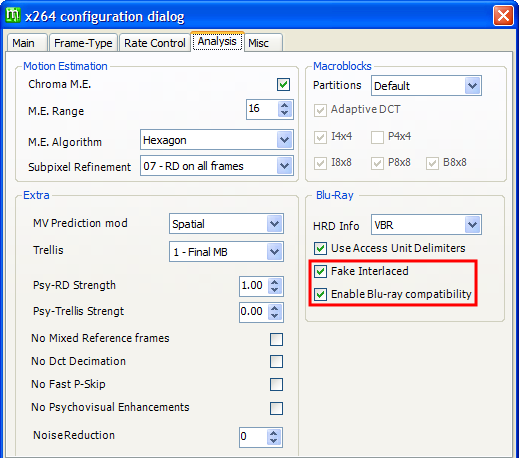The image size is (519, 458).
Task: Toggle the I8x8 checkbox
Action: (x=320, y=163)
